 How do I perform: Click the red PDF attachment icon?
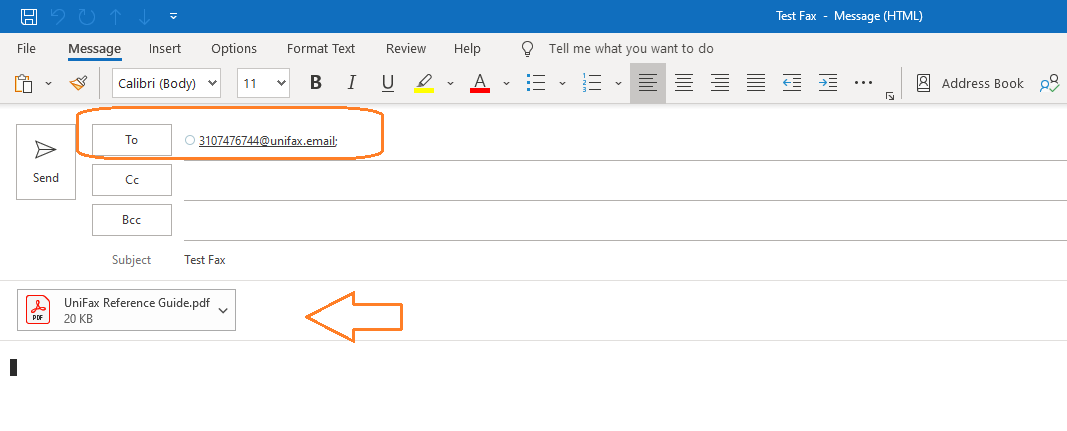click(x=38, y=310)
